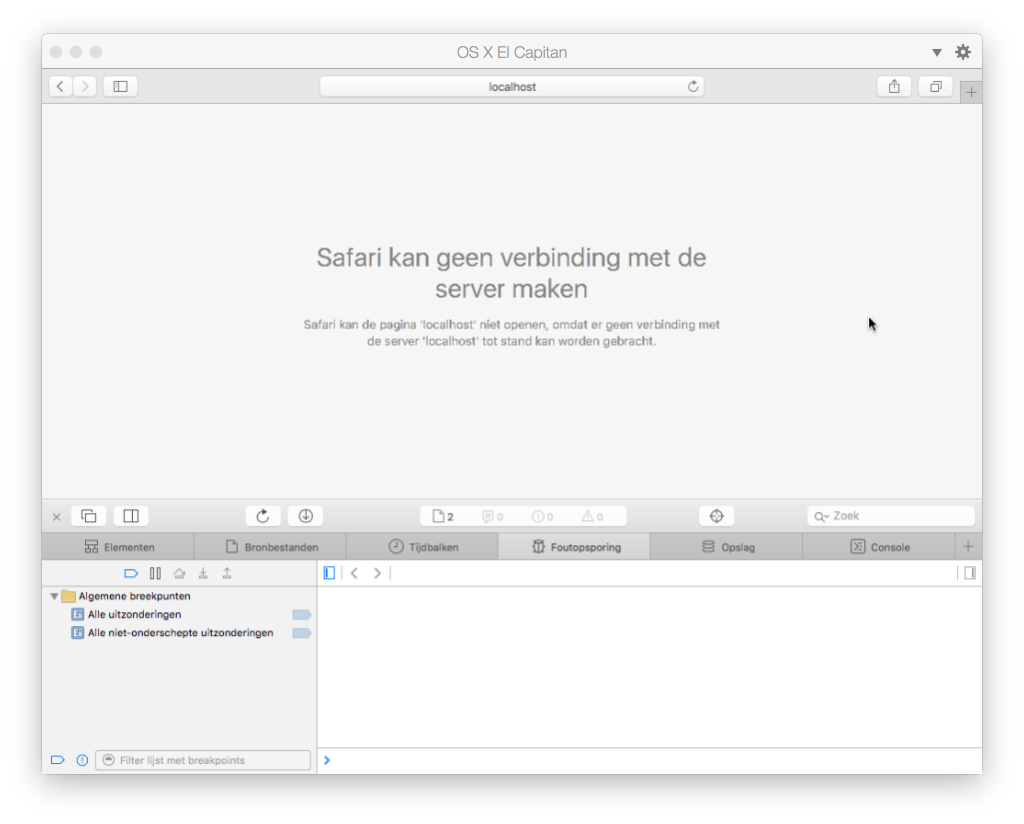Toggle niet-onderschepte uitzonderingen breakpoint marker

point(301,633)
